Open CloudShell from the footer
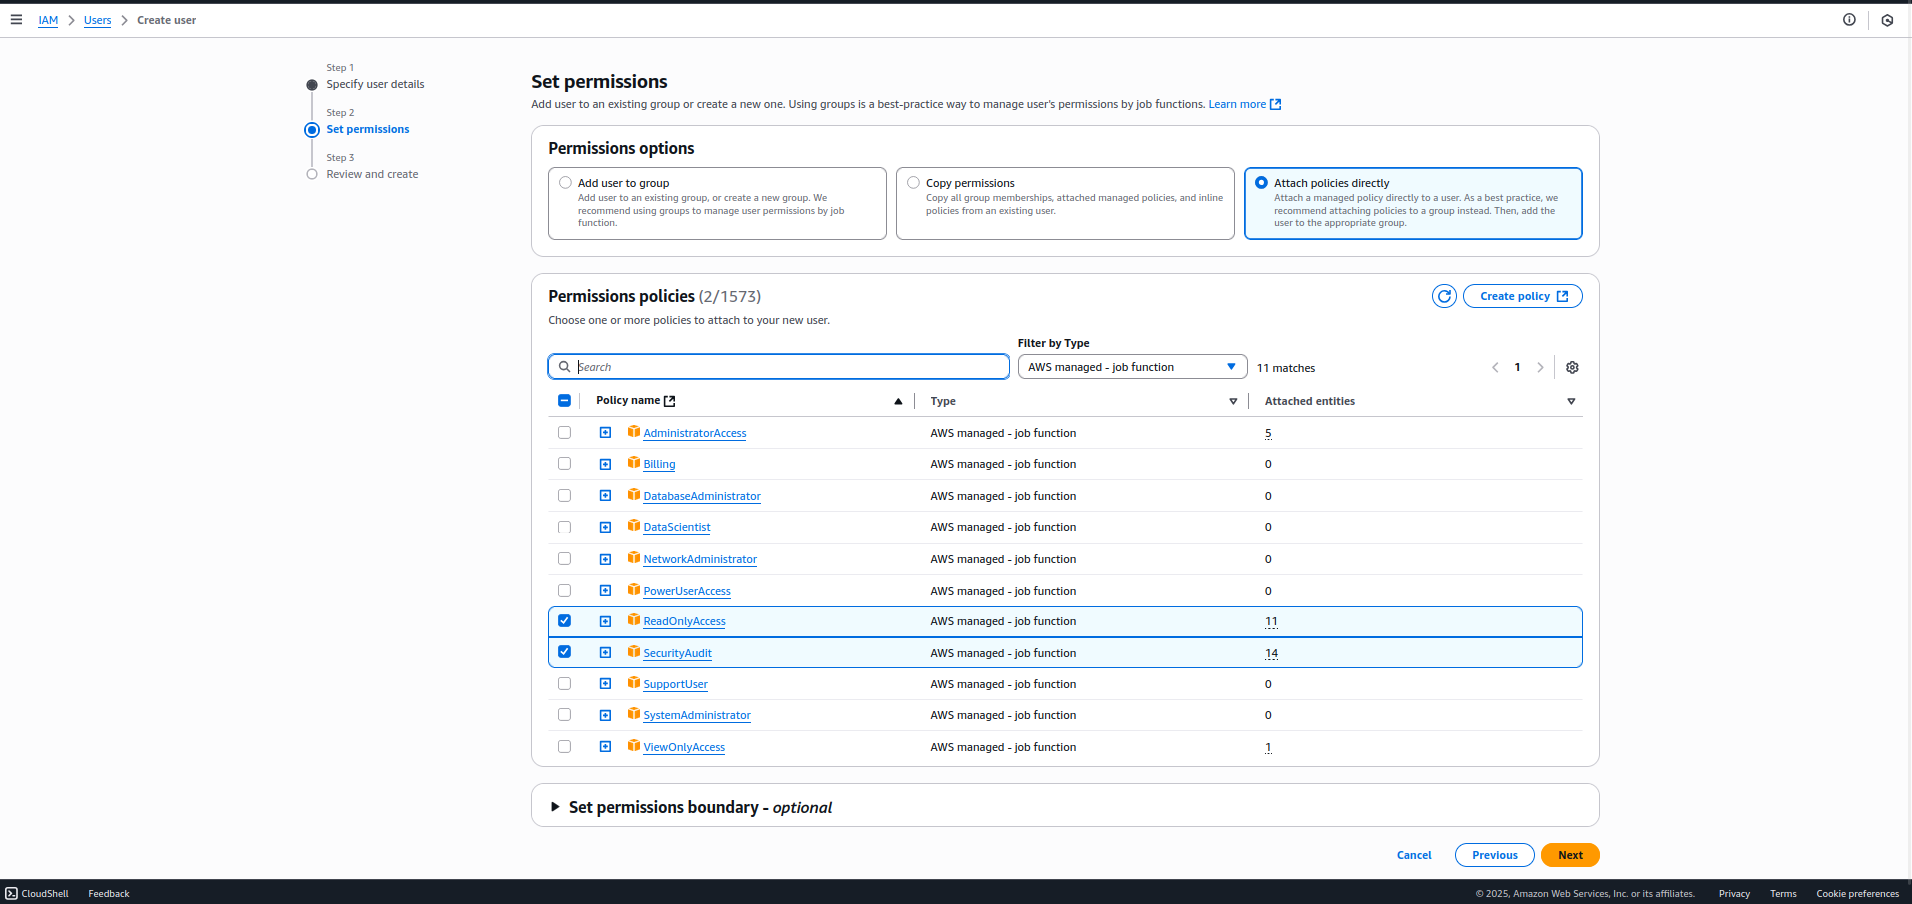Screen dimensions: 1912x904 (x=37, y=893)
